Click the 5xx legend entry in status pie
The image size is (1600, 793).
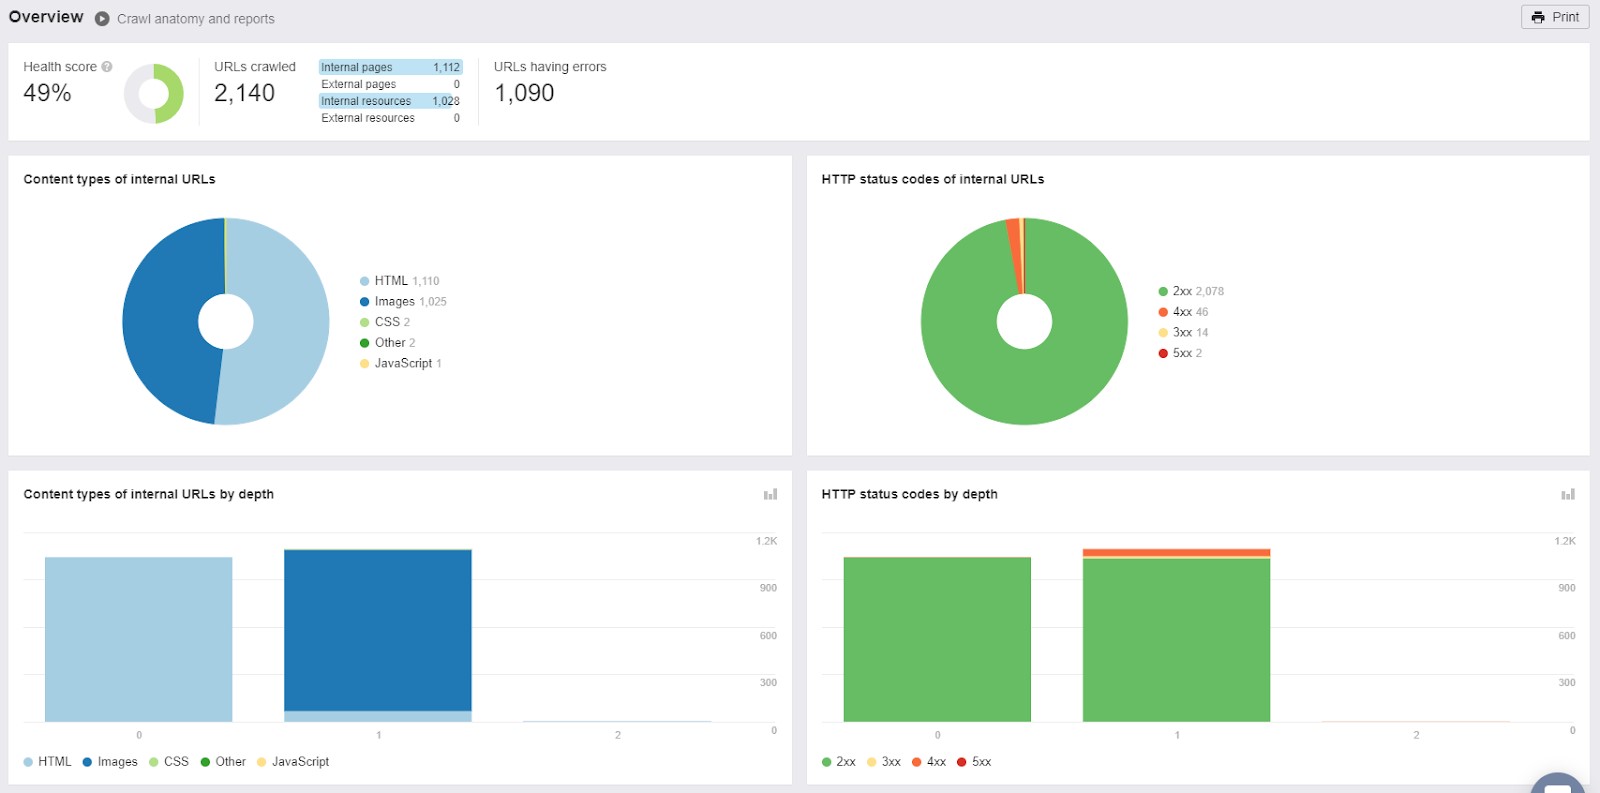click(1181, 353)
